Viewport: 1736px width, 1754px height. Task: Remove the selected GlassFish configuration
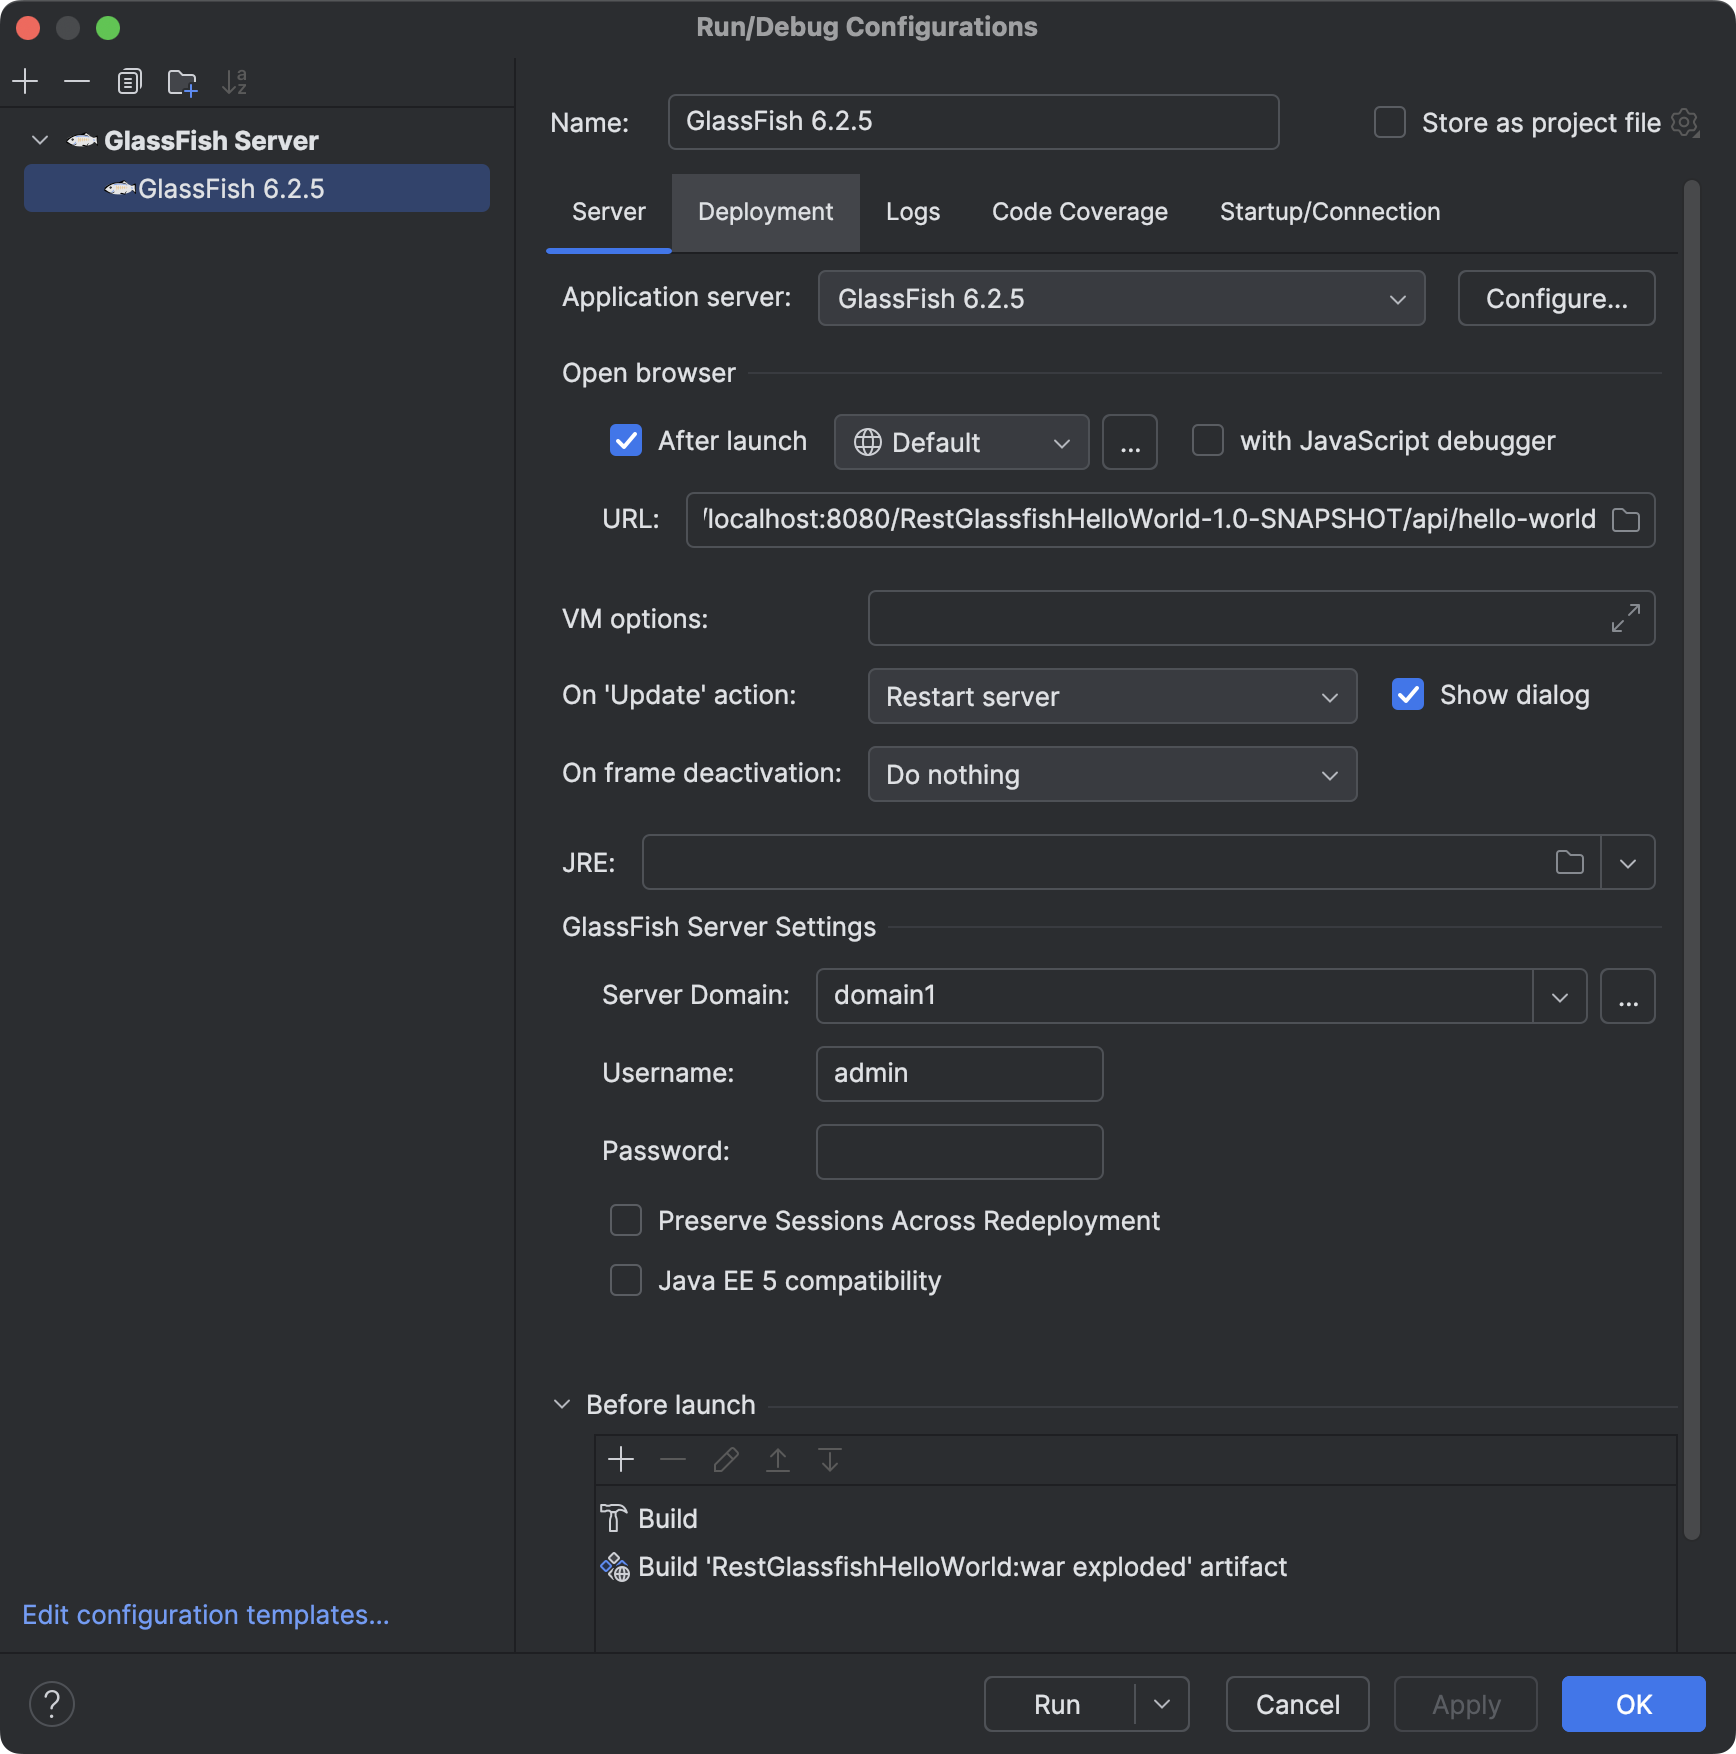pyautogui.click(x=77, y=81)
